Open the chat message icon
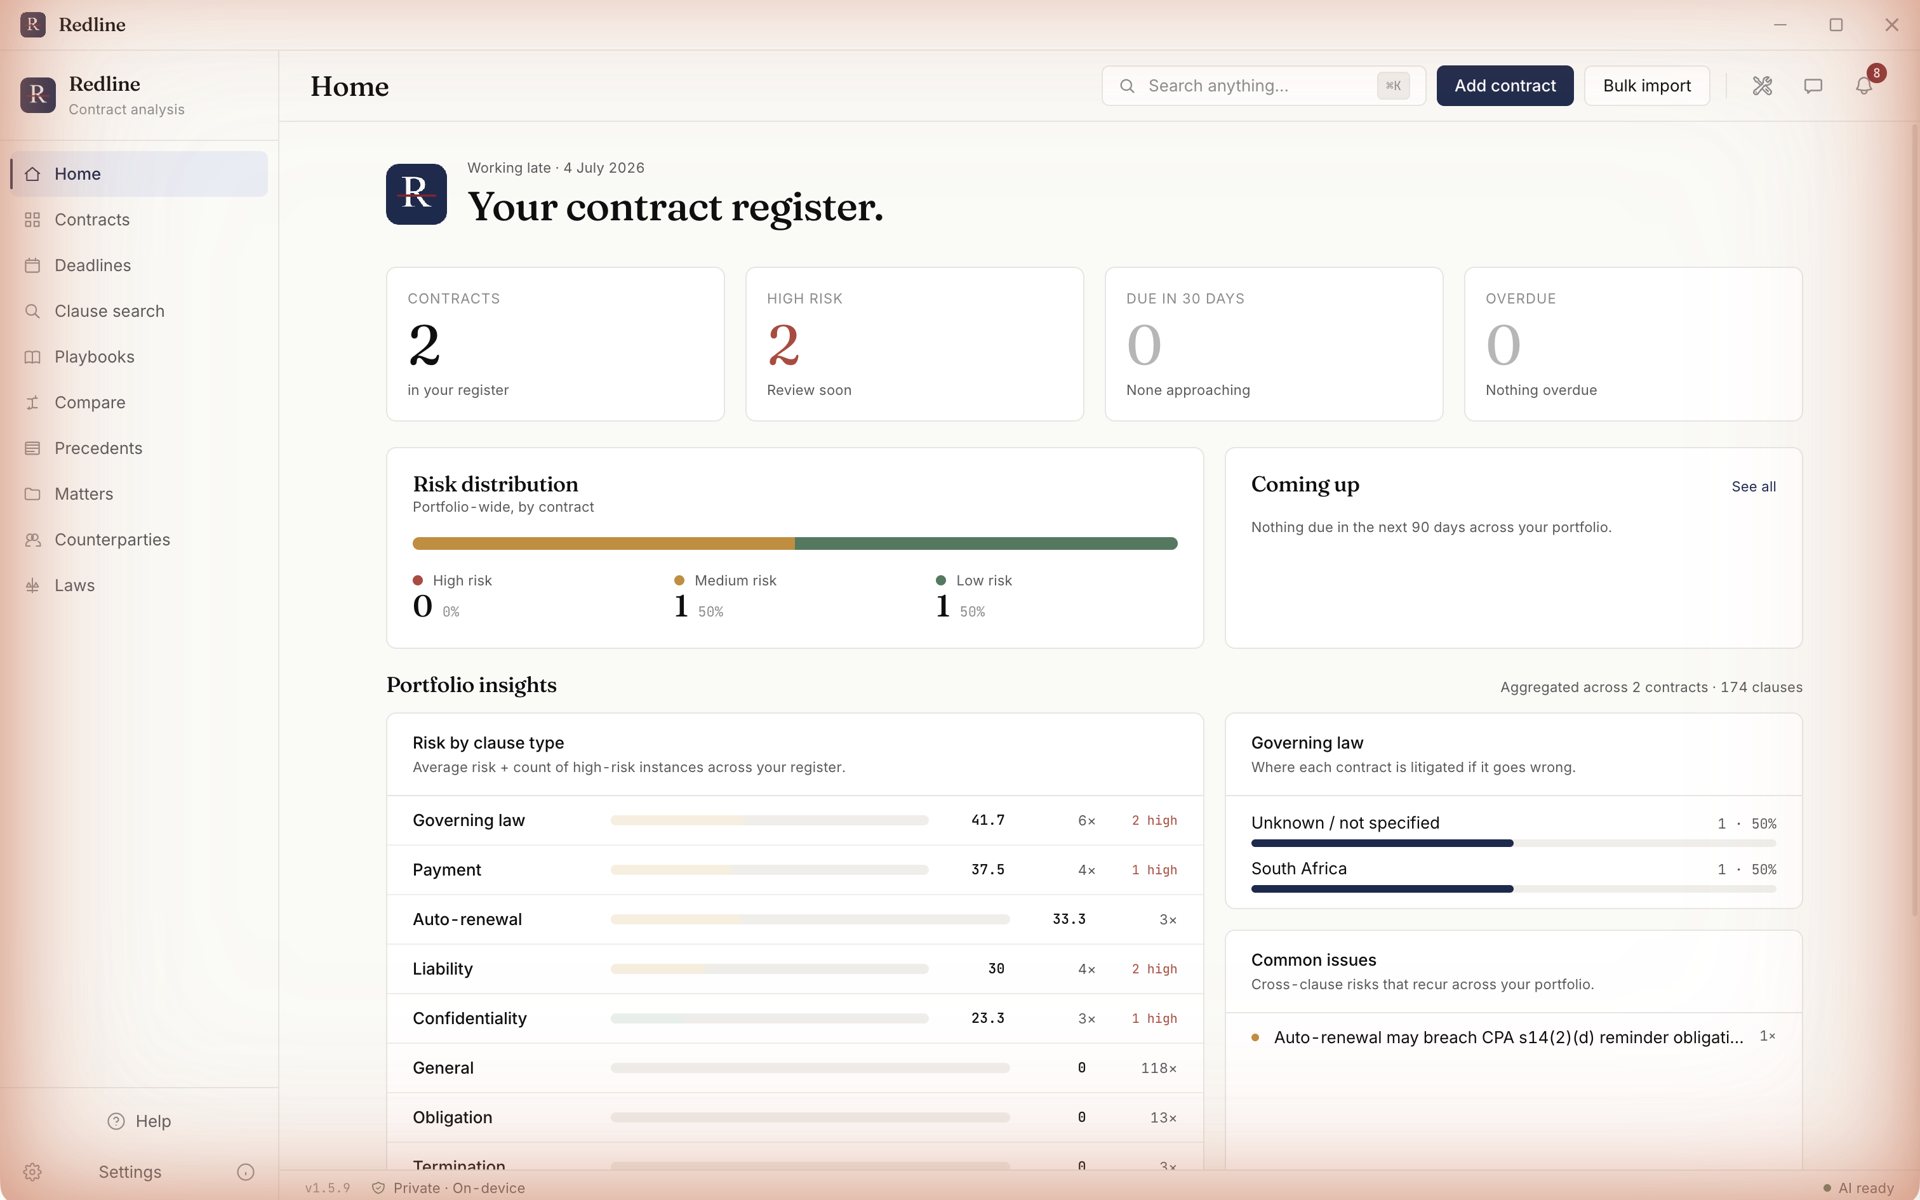1920x1200 pixels. tap(1813, 86)
